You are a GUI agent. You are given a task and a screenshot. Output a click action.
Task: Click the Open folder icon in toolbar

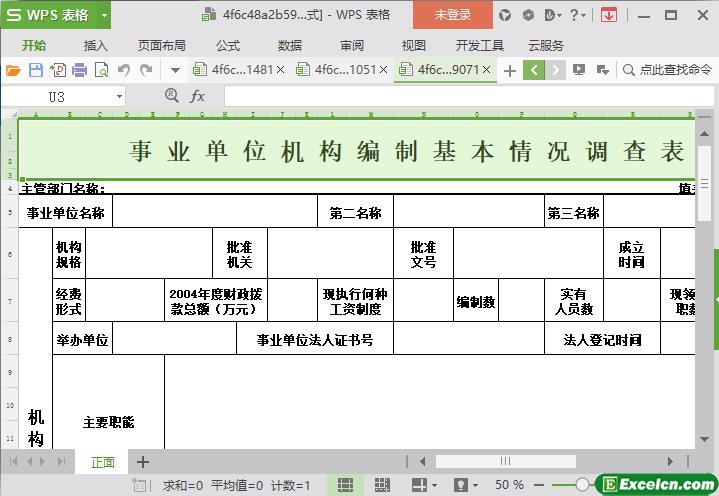coord(13,70)
